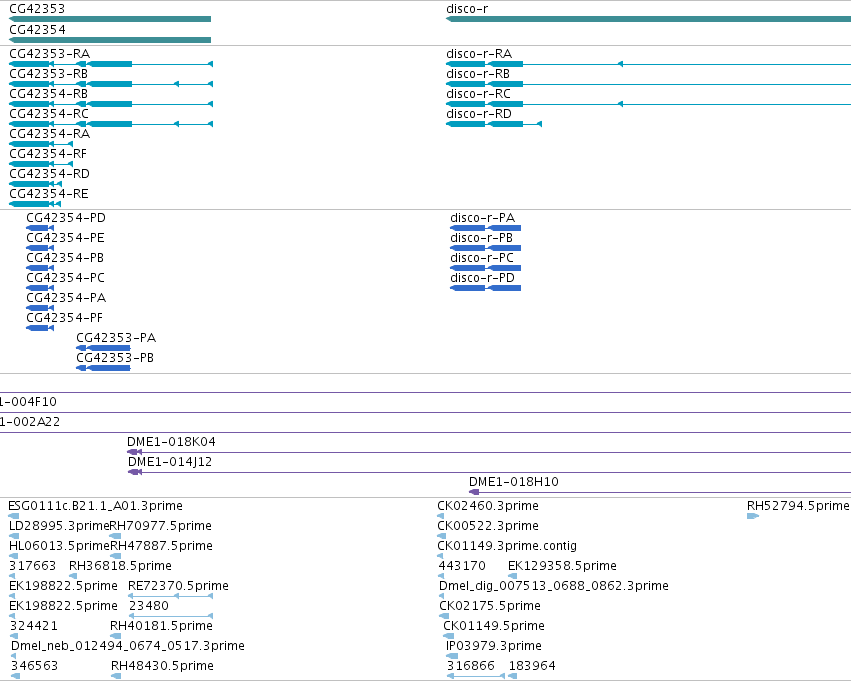Screen dimensions: 851x681
Task: Click the disco-r-RD transcript label
Action: 479,114
